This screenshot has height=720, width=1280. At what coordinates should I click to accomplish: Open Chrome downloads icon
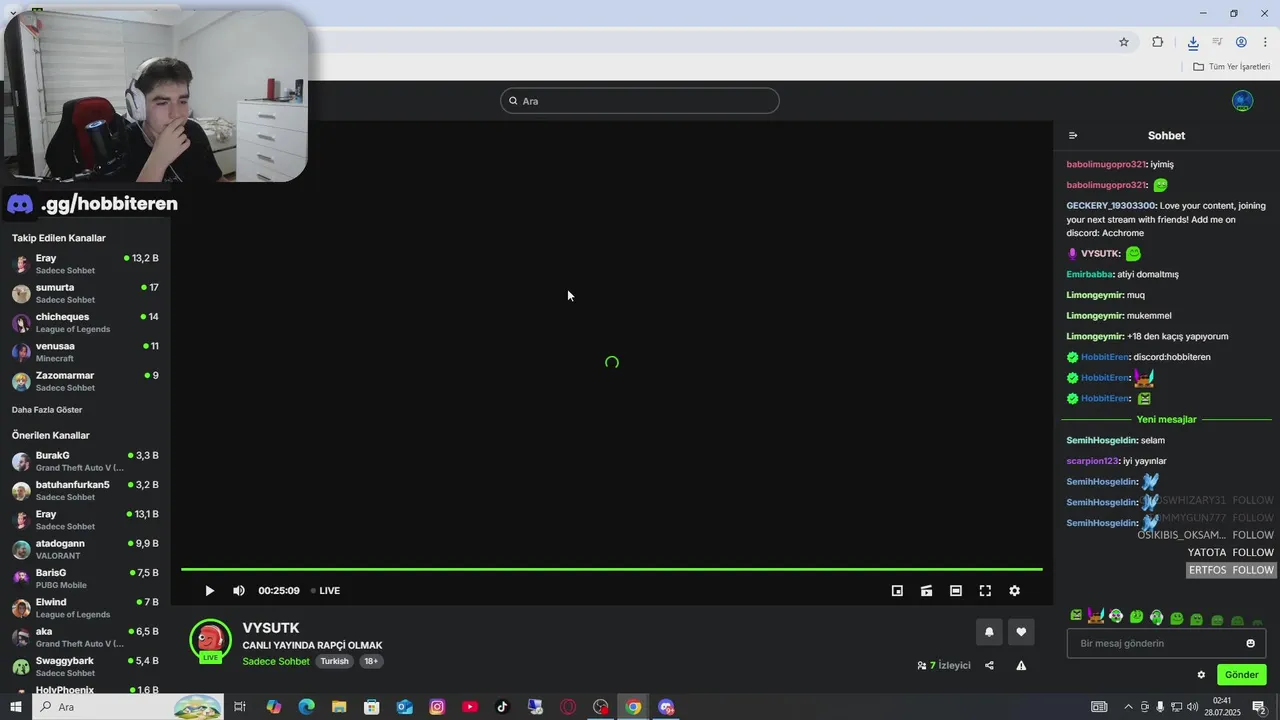click(1193, 42)
